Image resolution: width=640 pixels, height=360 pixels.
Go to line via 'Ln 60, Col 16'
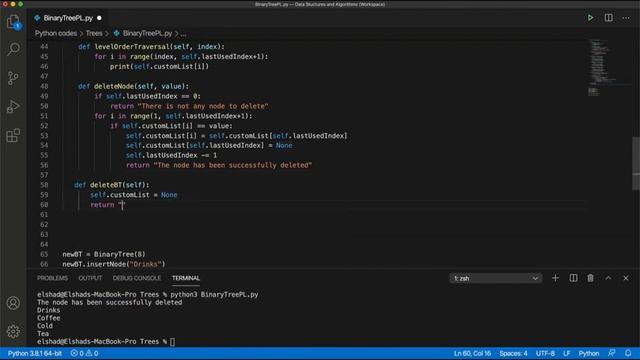[x=472, y=353]
